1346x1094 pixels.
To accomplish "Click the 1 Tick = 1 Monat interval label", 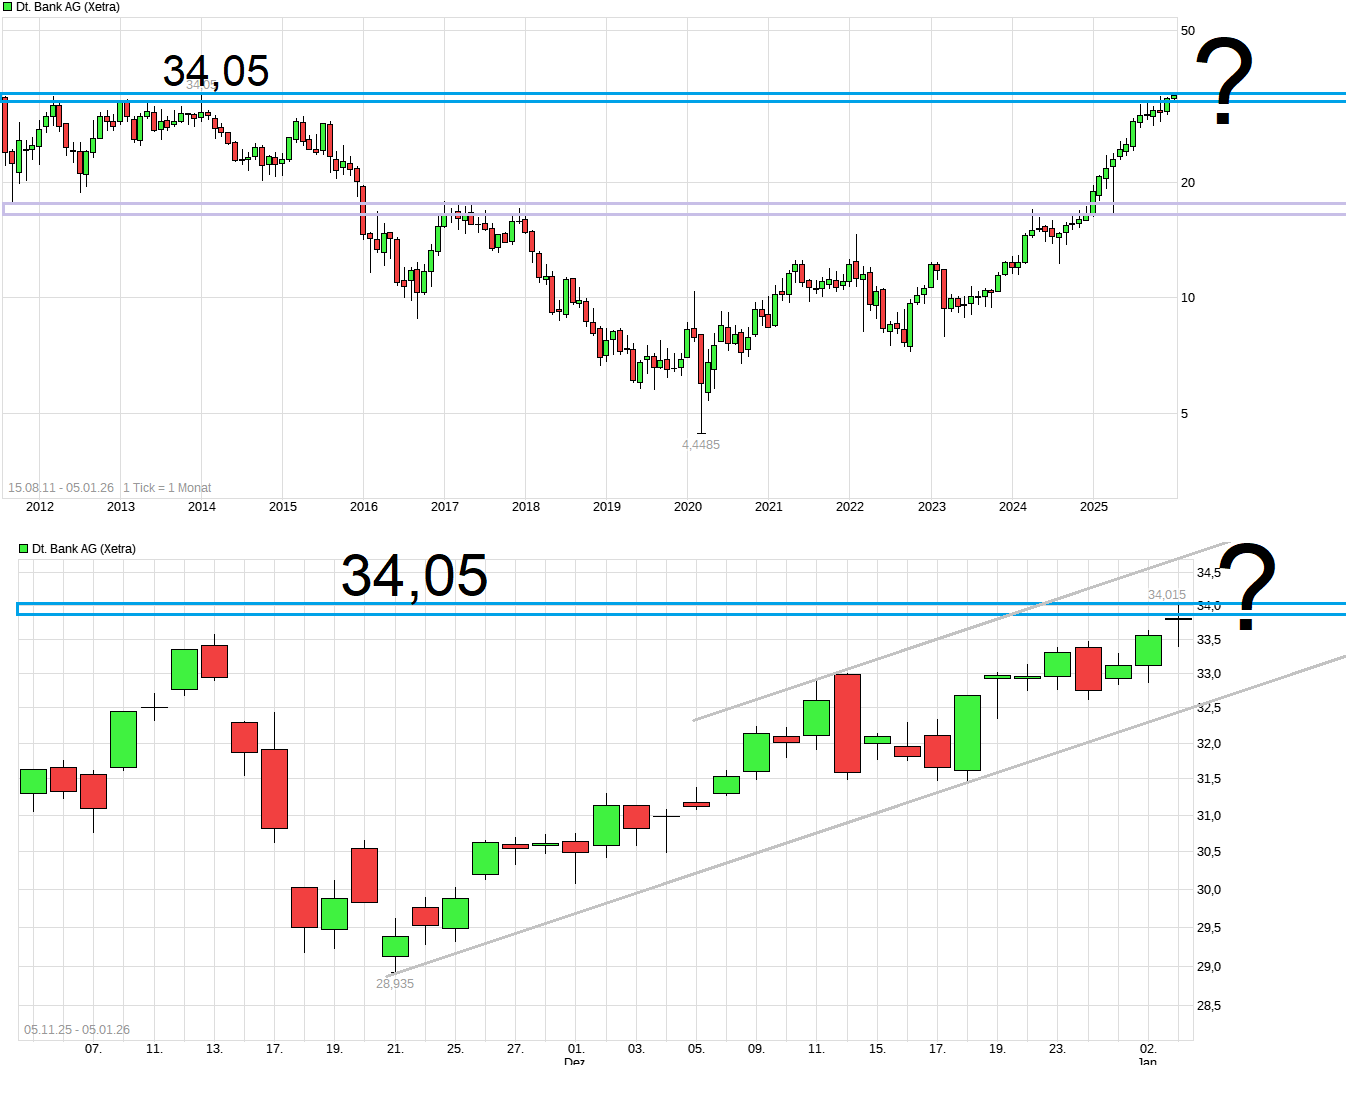I will [166, 487].
